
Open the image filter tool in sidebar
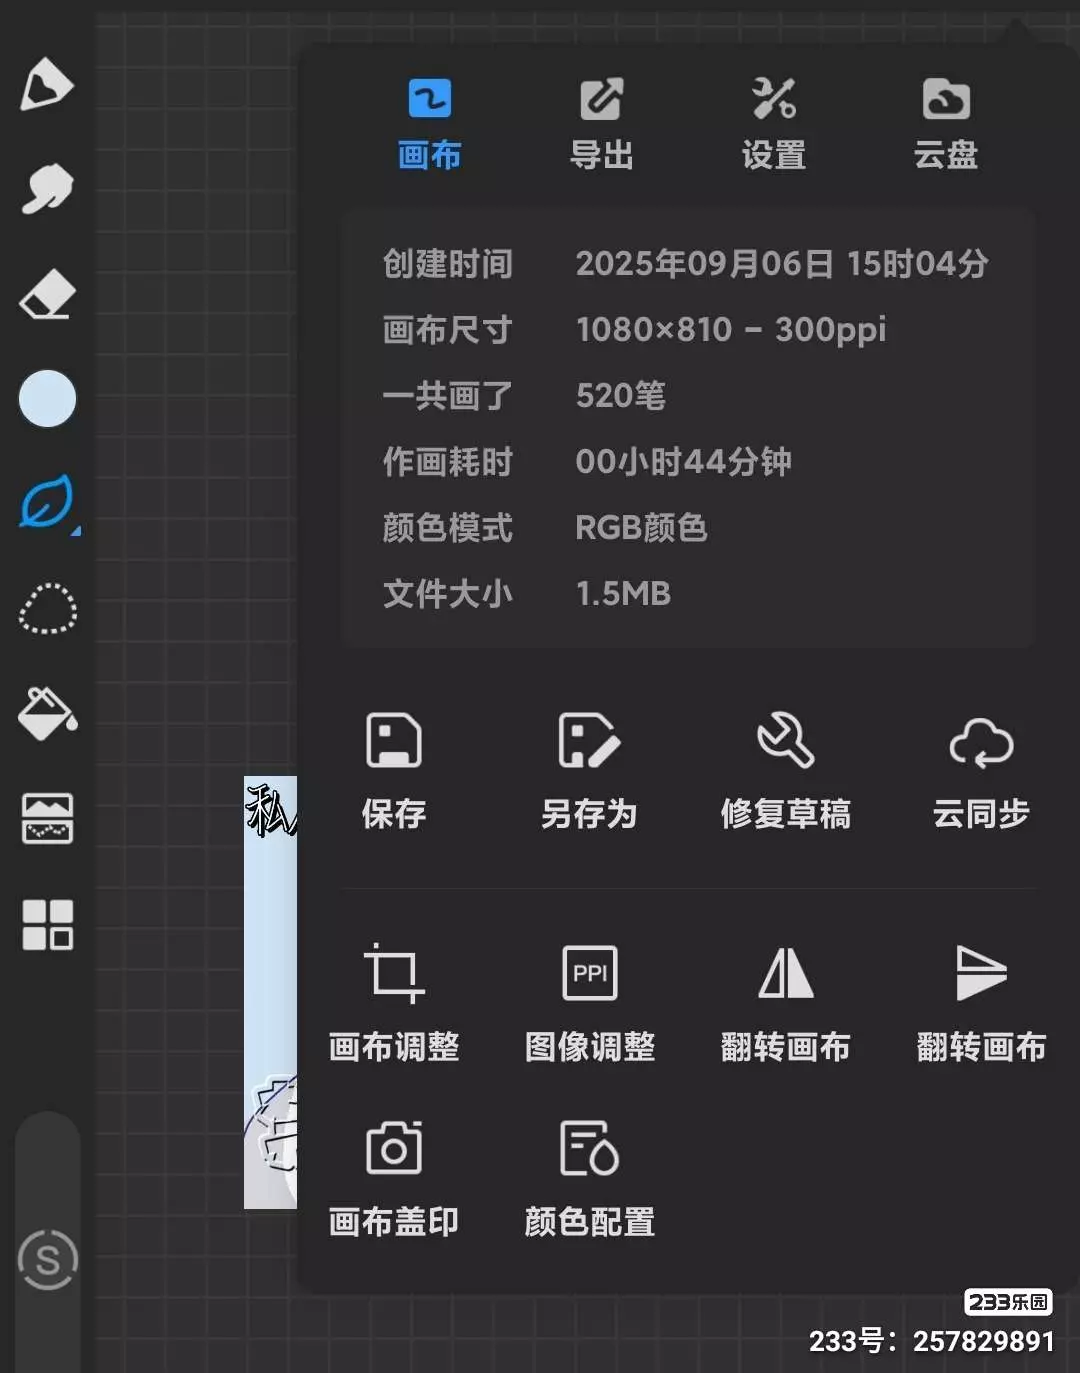(47, 818)
